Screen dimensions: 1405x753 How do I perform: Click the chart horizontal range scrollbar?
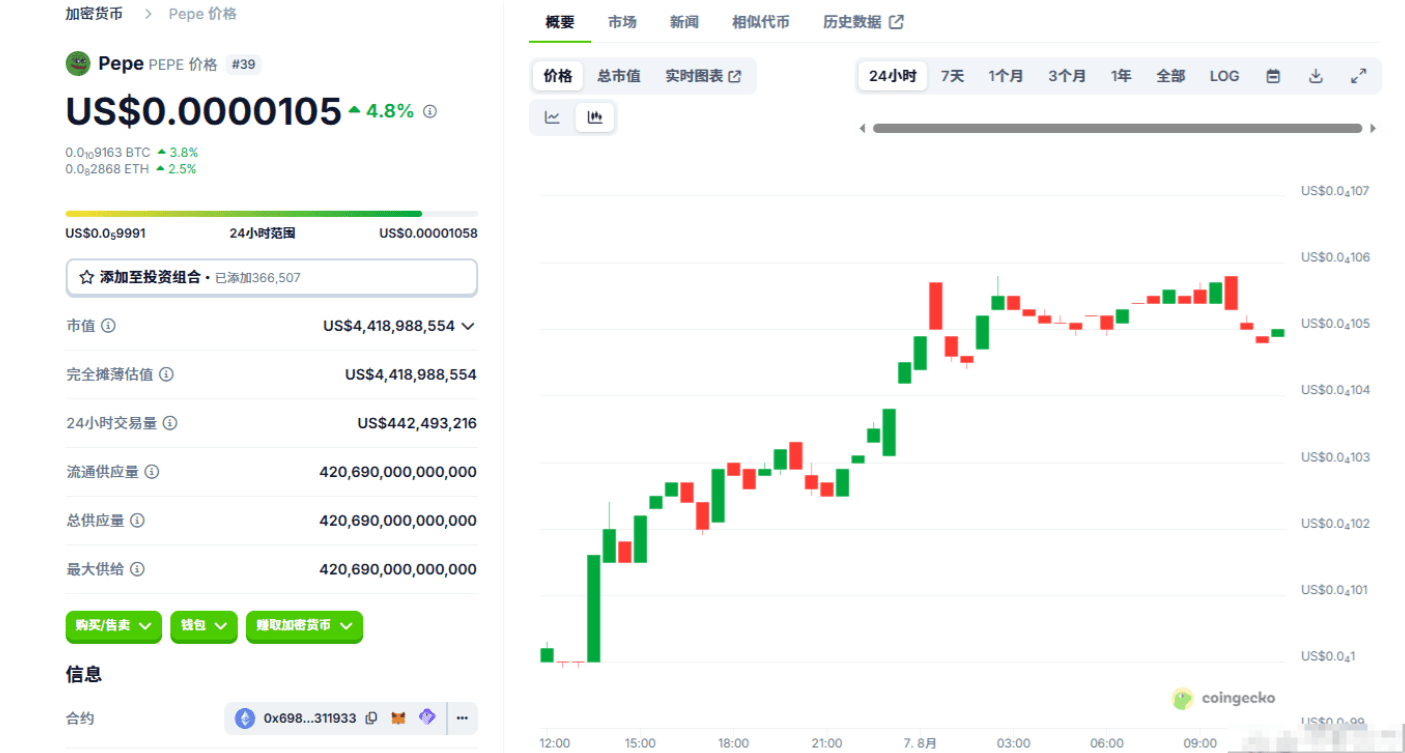pyautogui.click(x=1117, y=128)
